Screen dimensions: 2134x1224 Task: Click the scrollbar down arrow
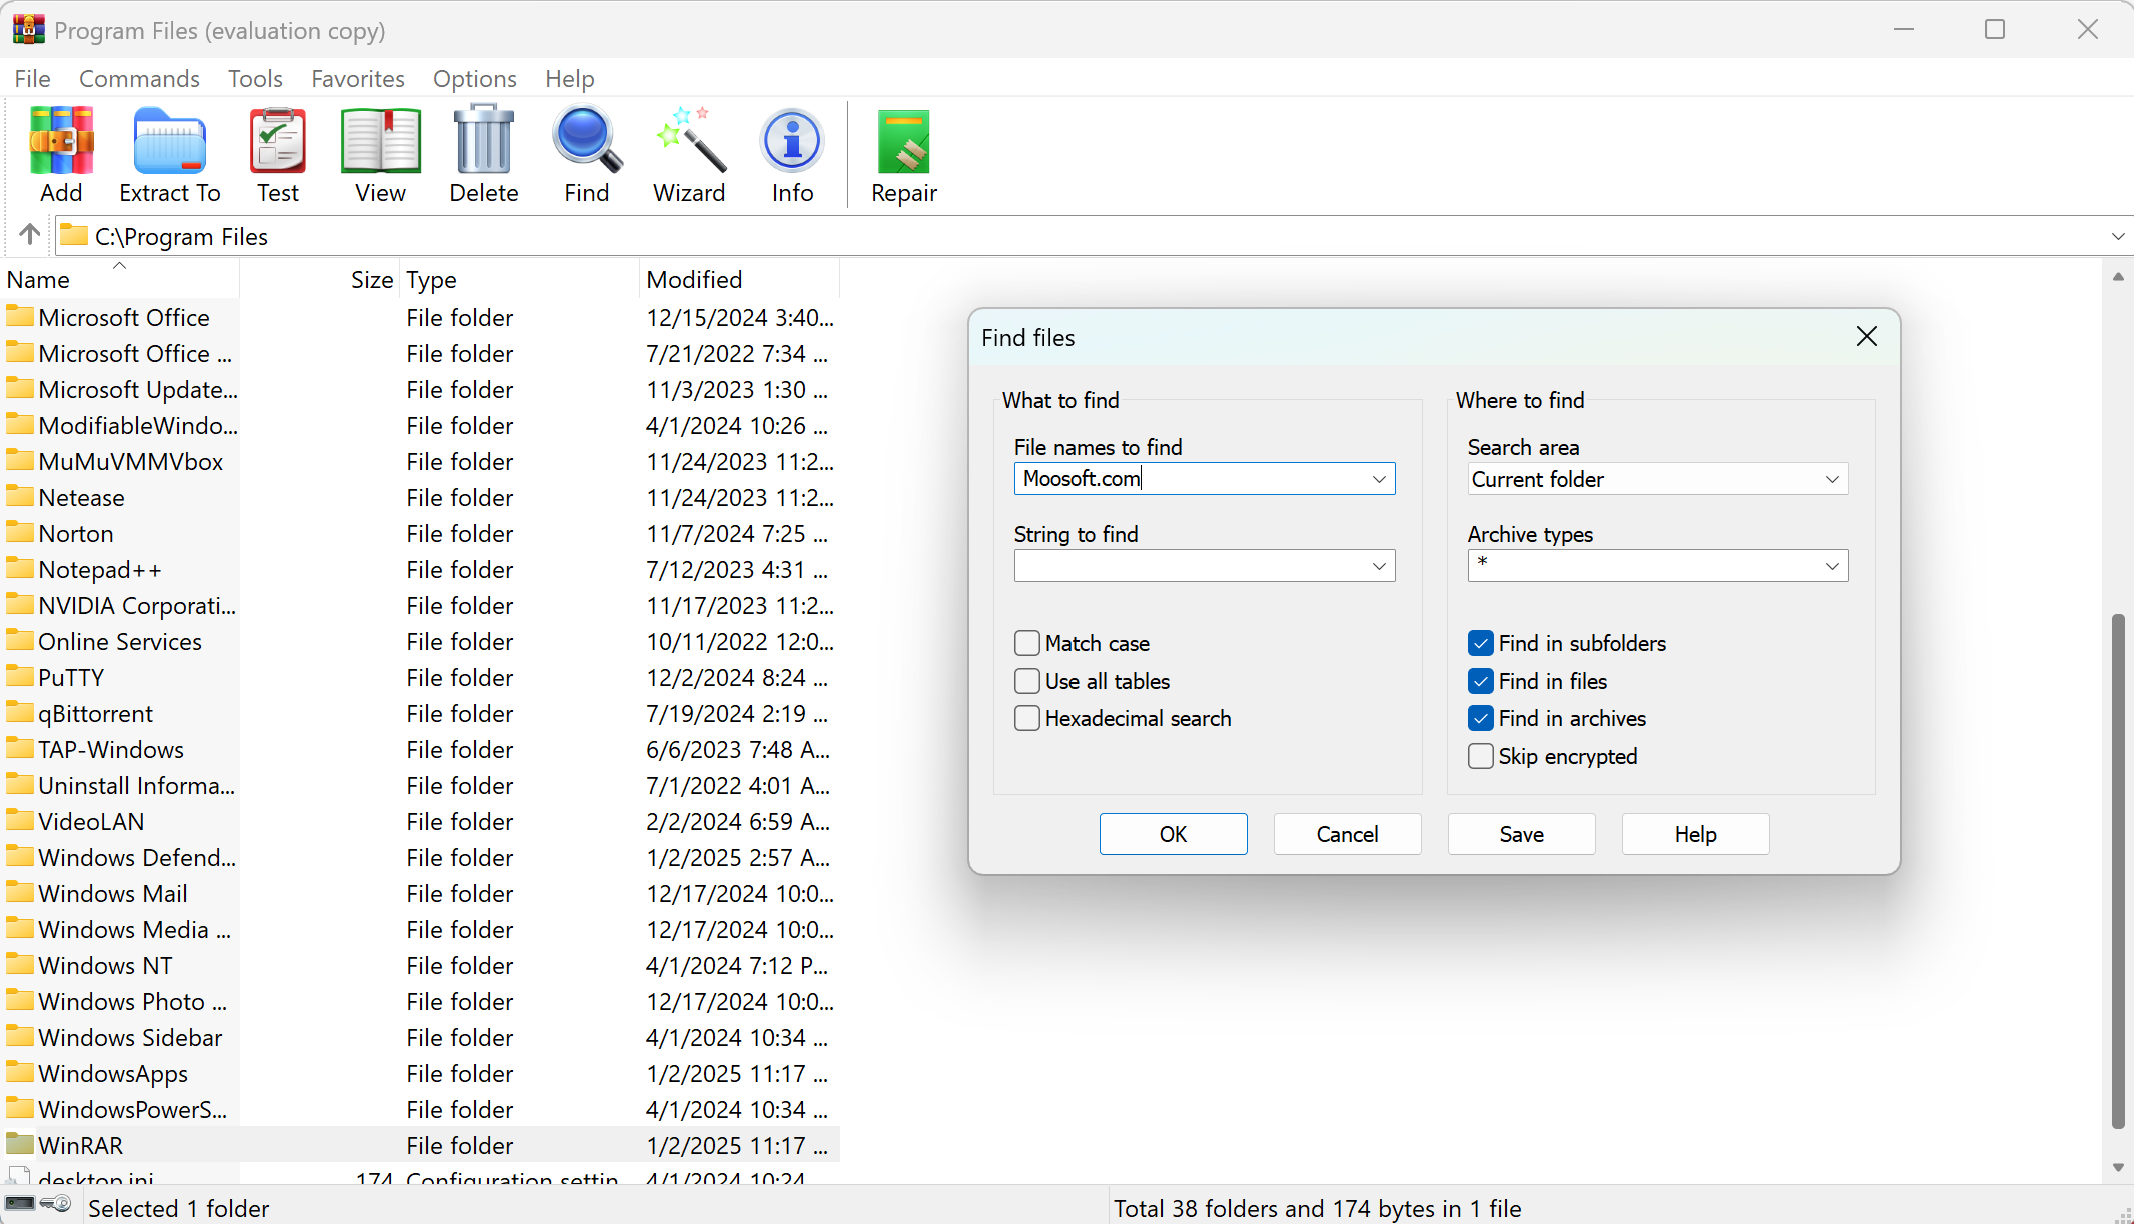[x=2118, y=1167]
